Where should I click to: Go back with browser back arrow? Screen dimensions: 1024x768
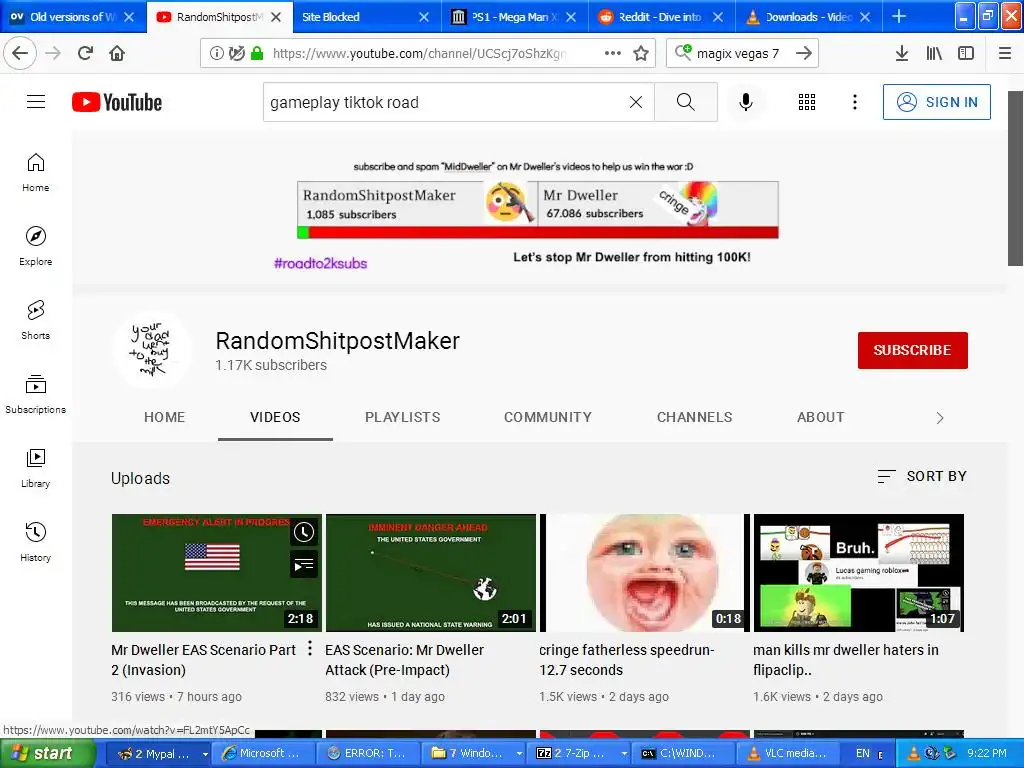[20, 53]
